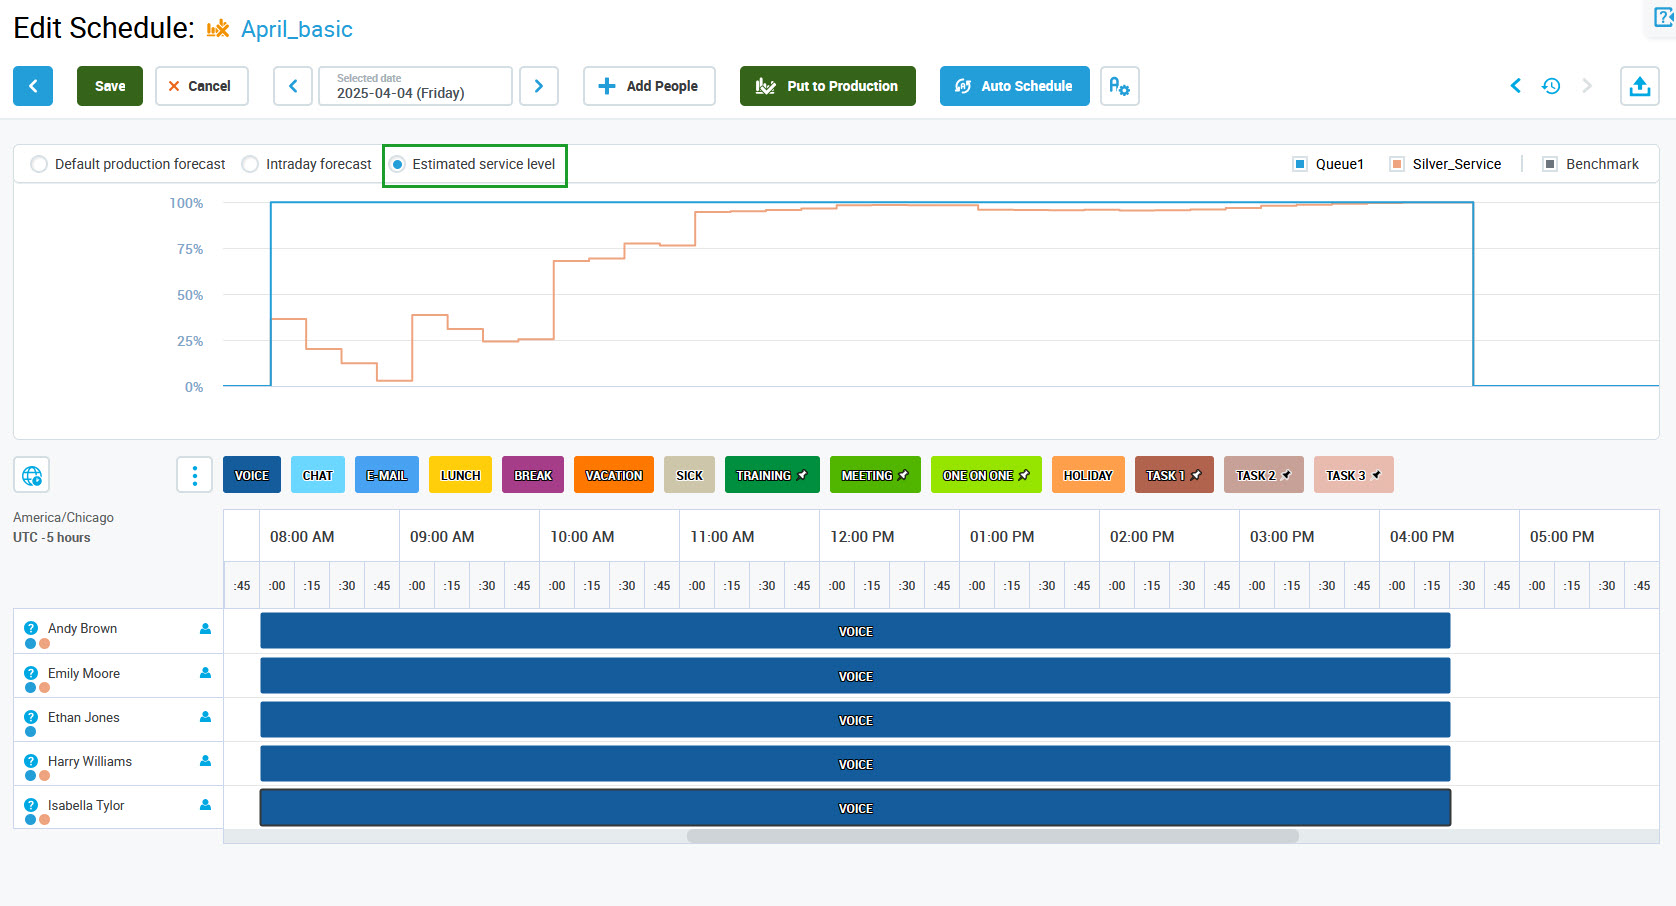The height and width of the screenshot is (906, 1676).
Task: Open the three-dot activity options menu
Action: [194, 475]
